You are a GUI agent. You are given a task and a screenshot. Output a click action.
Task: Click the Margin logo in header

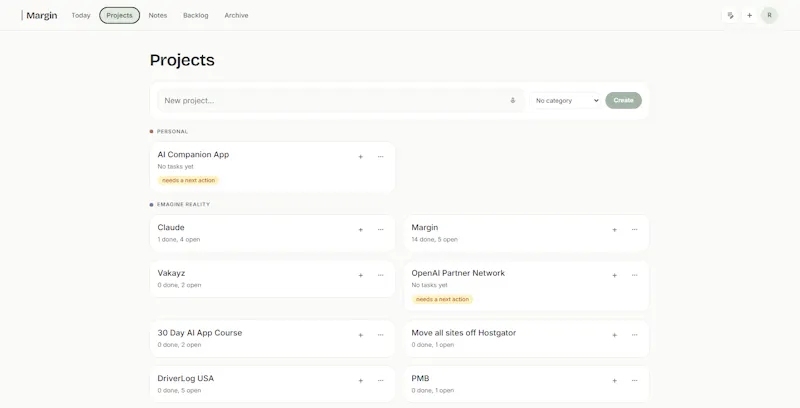click(39, 15)
